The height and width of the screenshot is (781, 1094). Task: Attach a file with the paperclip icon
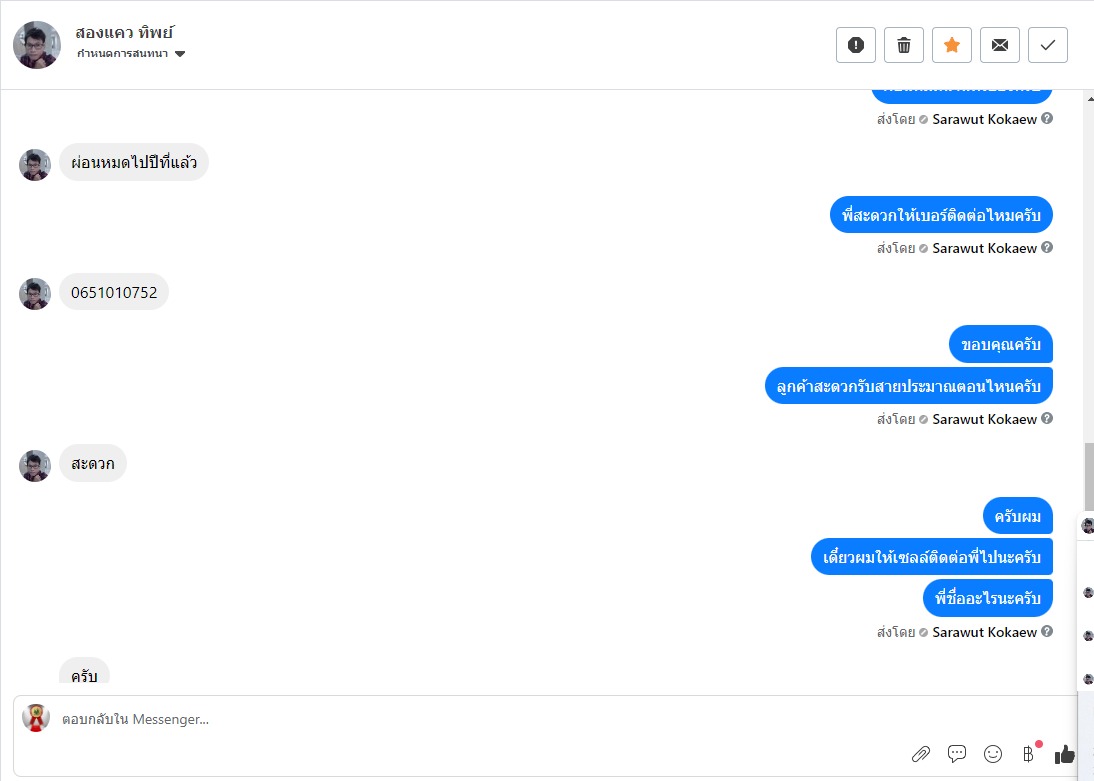click(921, 754)
